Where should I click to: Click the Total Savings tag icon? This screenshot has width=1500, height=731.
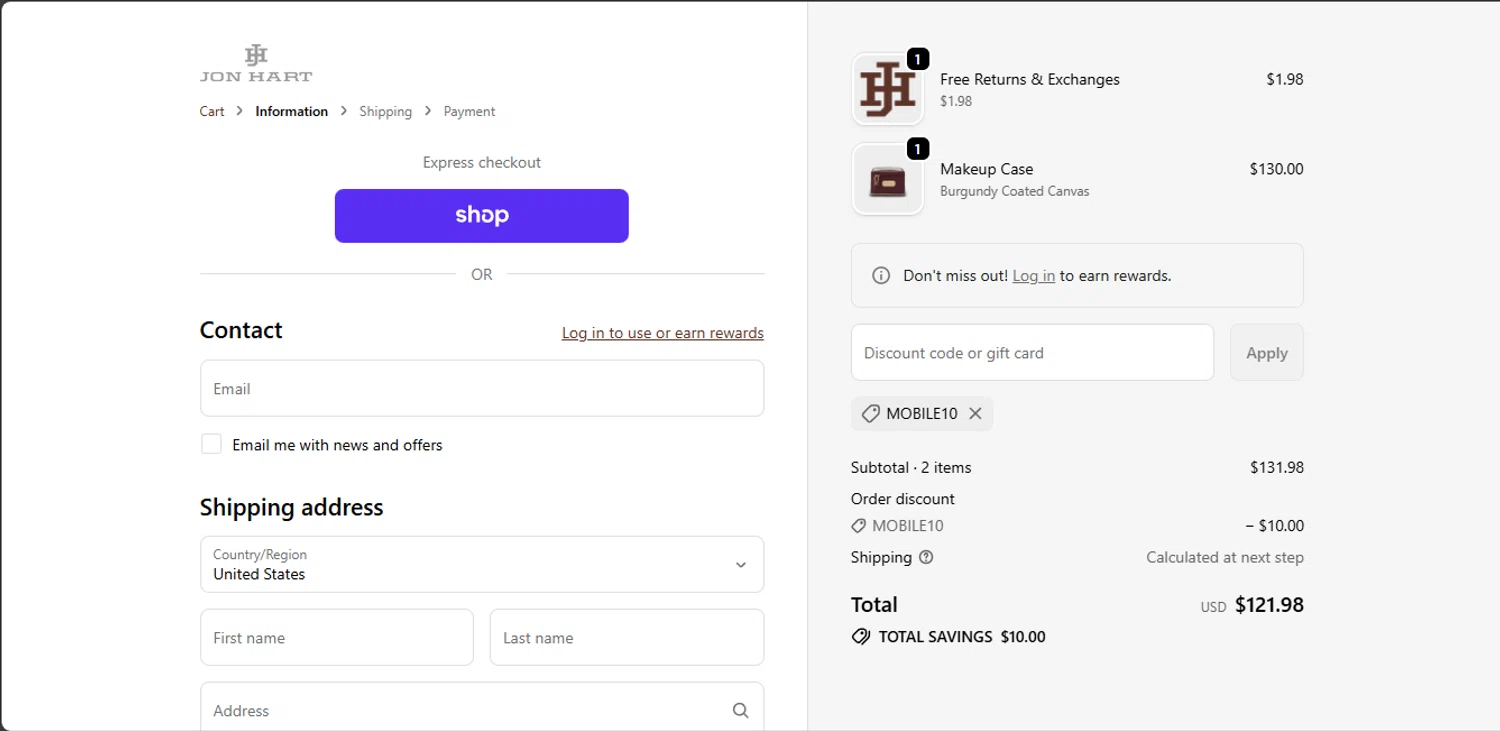[861, 636]
